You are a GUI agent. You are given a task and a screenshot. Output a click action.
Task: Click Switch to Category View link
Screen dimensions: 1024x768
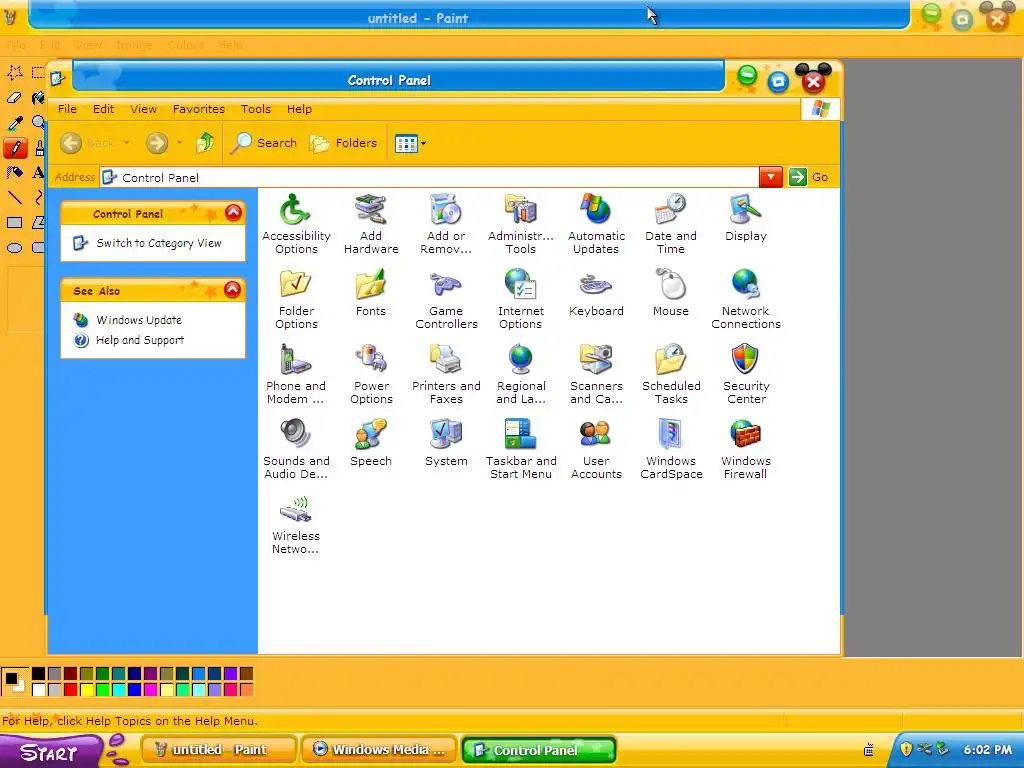click(x=159, y=243)
